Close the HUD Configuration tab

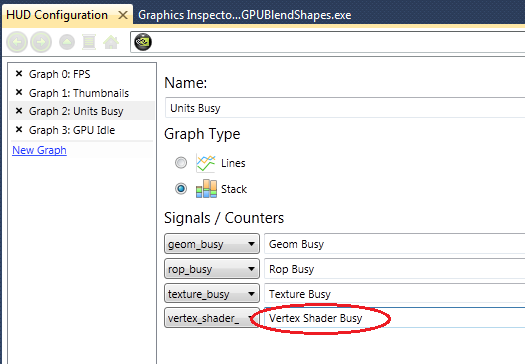pyautogui.click(x=123, y=15)
